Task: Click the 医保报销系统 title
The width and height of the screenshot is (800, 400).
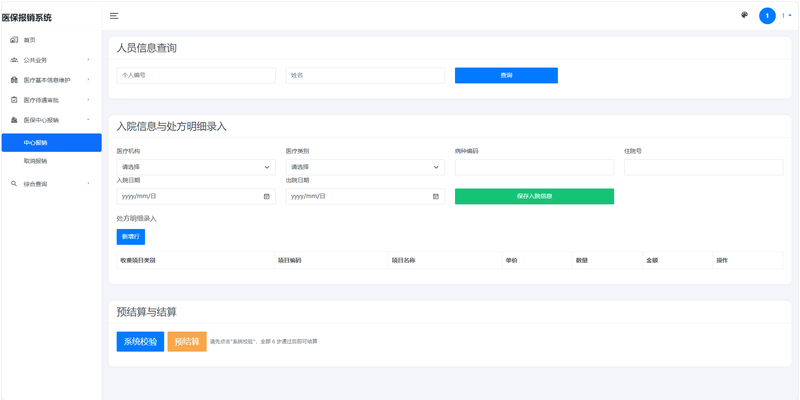Action: [27, 18]
